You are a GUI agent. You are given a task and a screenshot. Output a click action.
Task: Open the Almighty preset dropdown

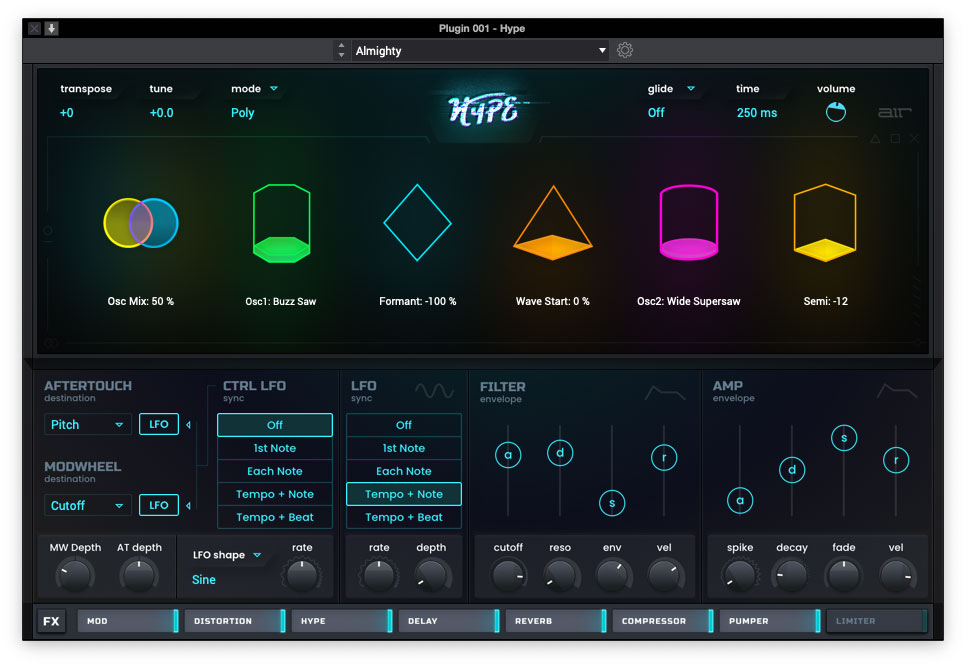tap(480, 50)
